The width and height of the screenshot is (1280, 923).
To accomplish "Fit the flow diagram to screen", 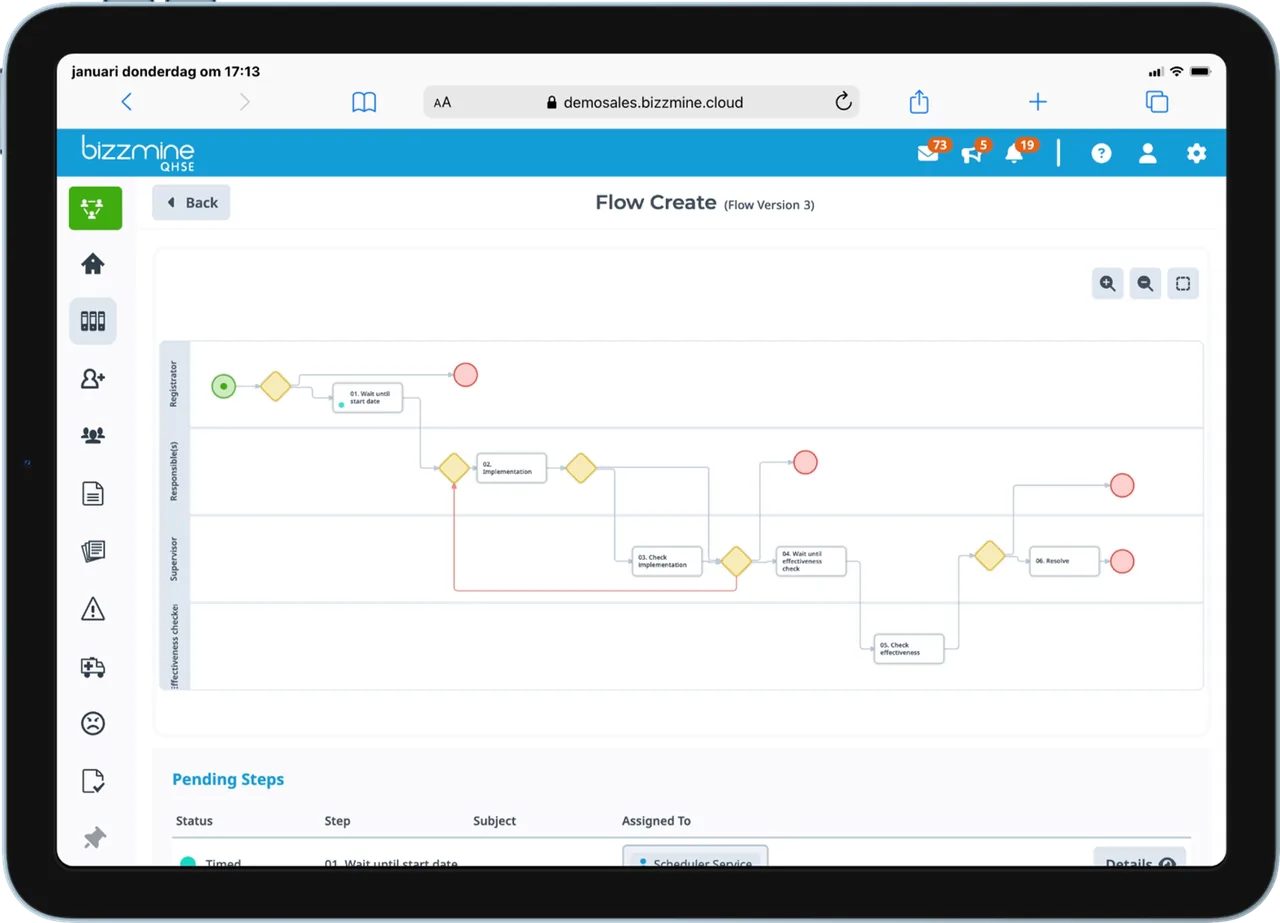I will [1183, 284].
